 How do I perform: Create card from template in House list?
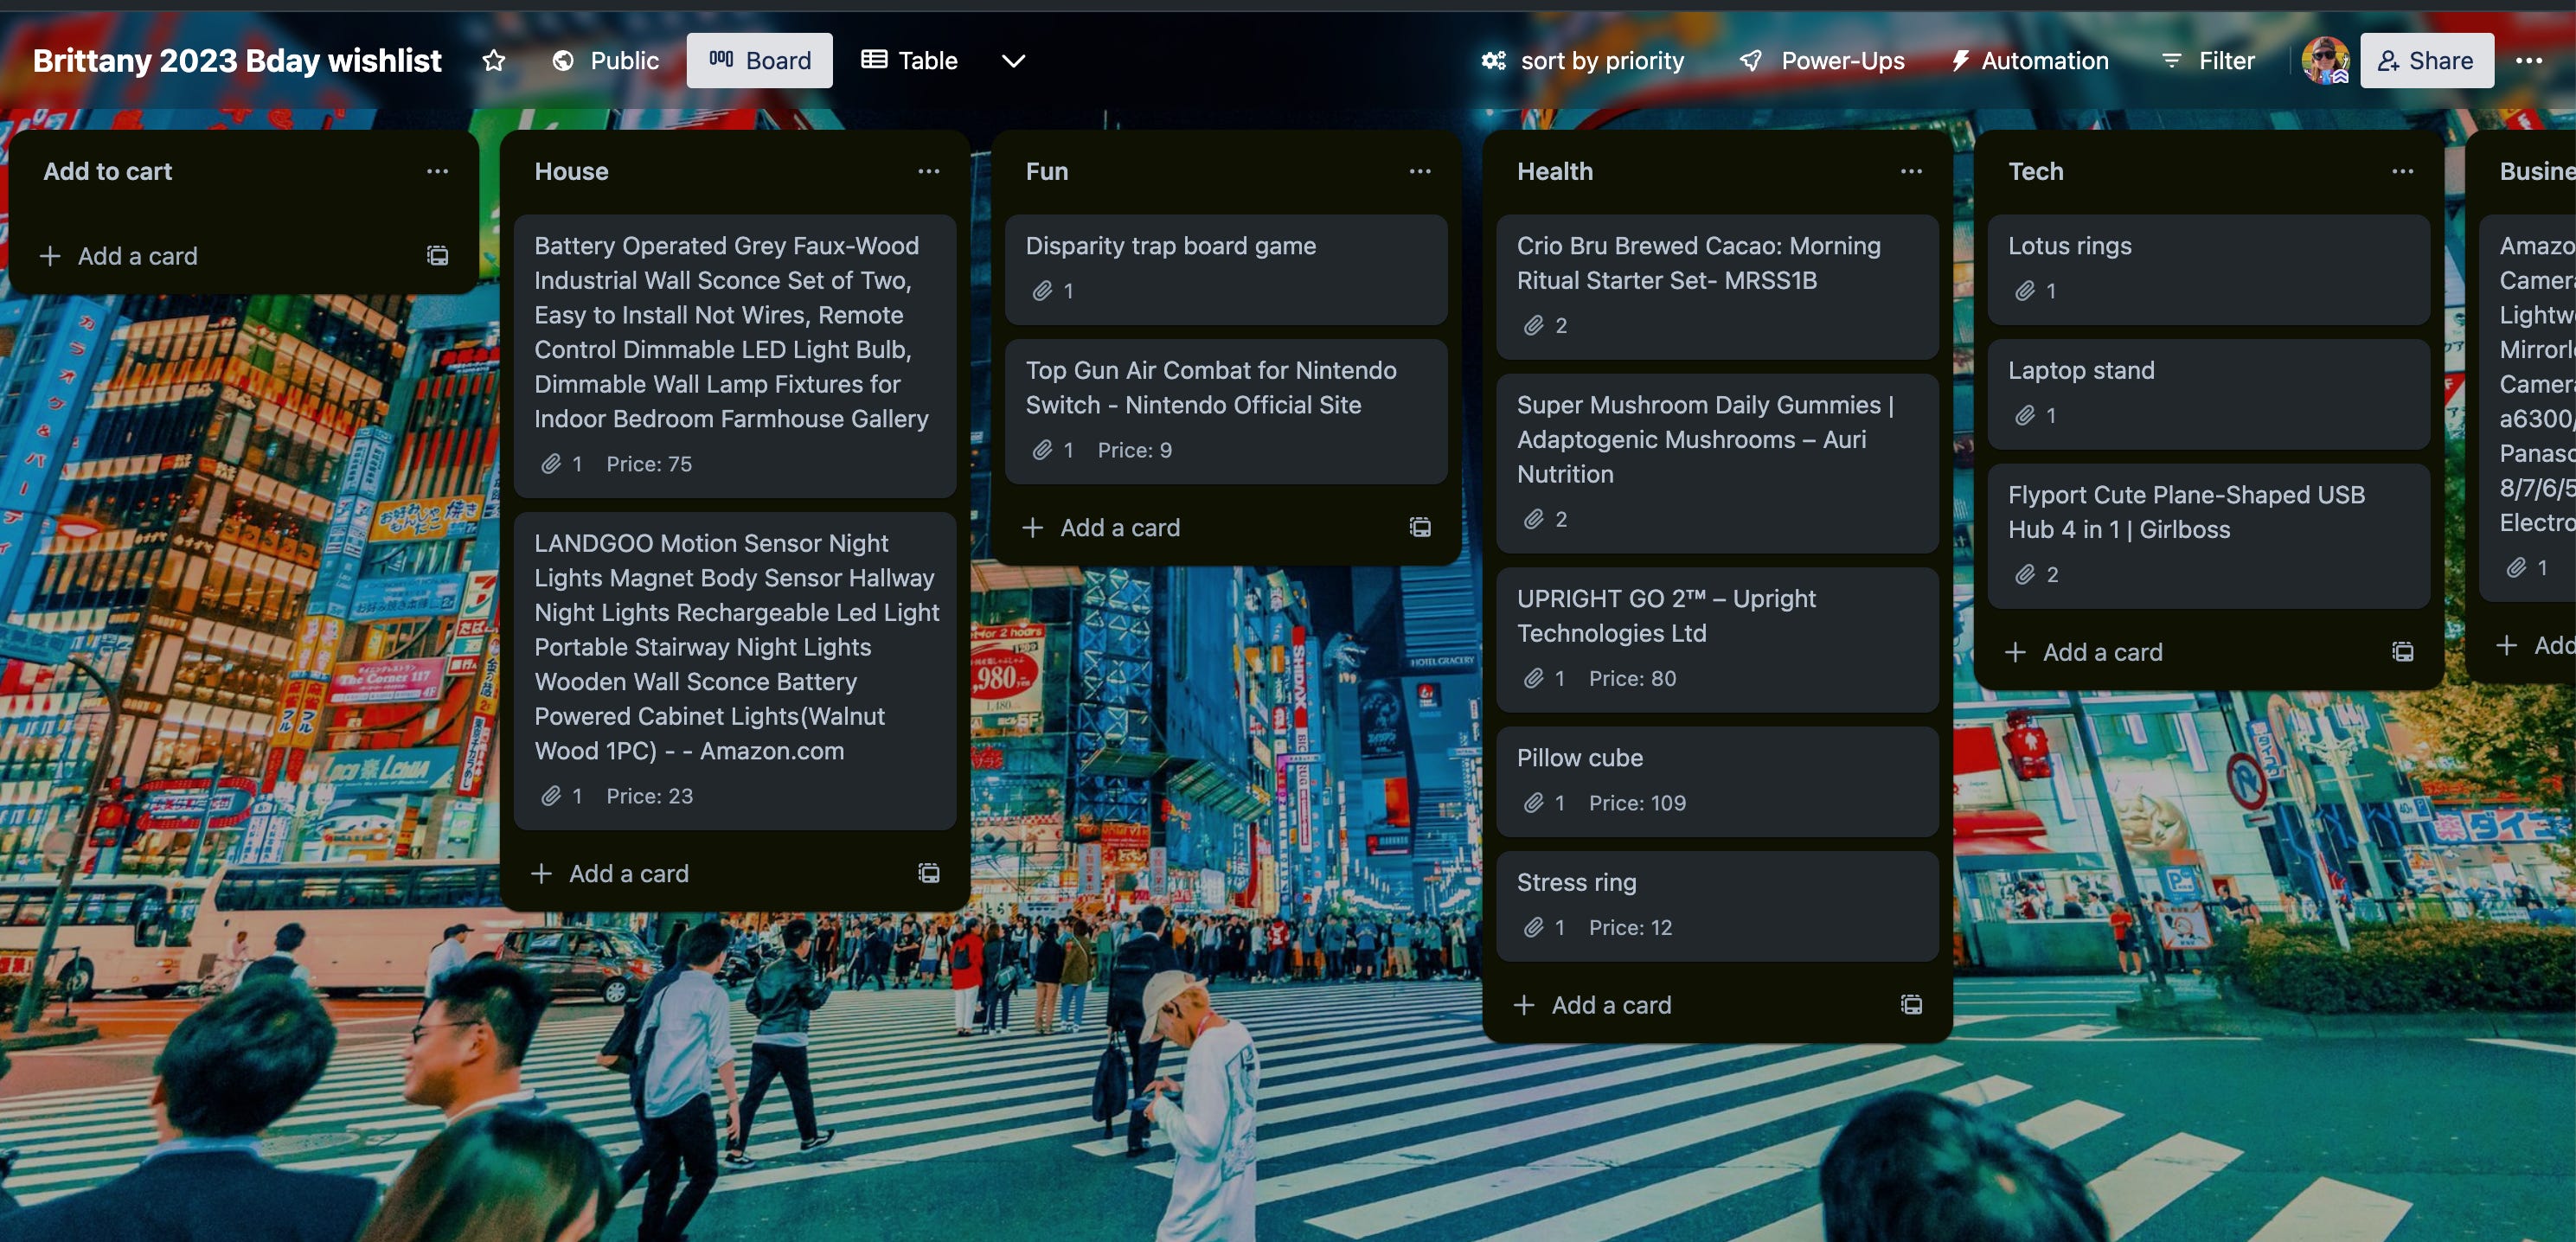tap(928, 873)
